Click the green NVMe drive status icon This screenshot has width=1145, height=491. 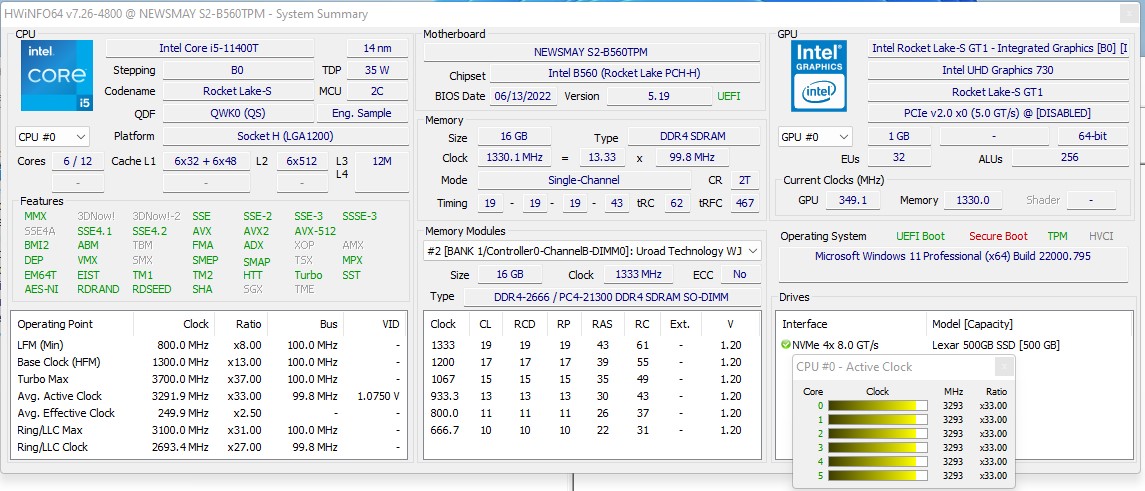click(786, 345)
